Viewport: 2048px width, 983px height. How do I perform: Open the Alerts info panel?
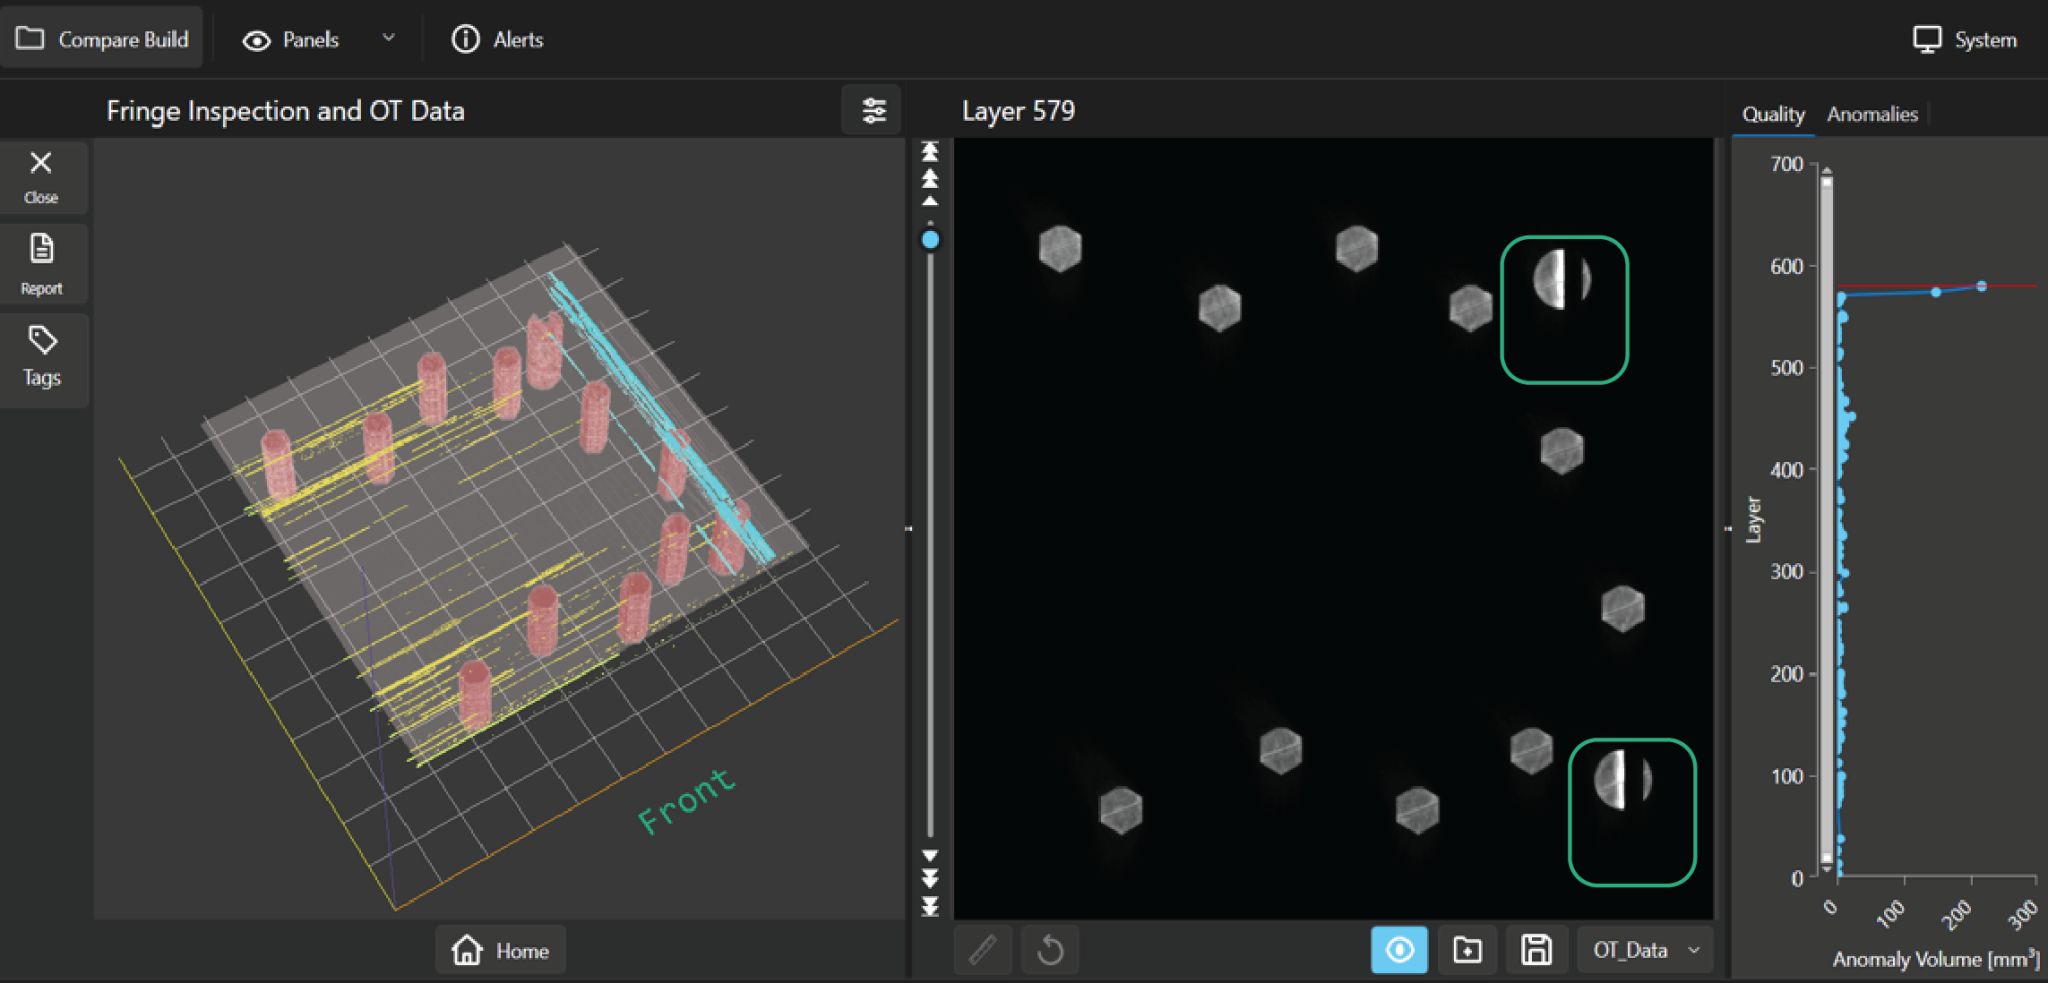(498, 40)
